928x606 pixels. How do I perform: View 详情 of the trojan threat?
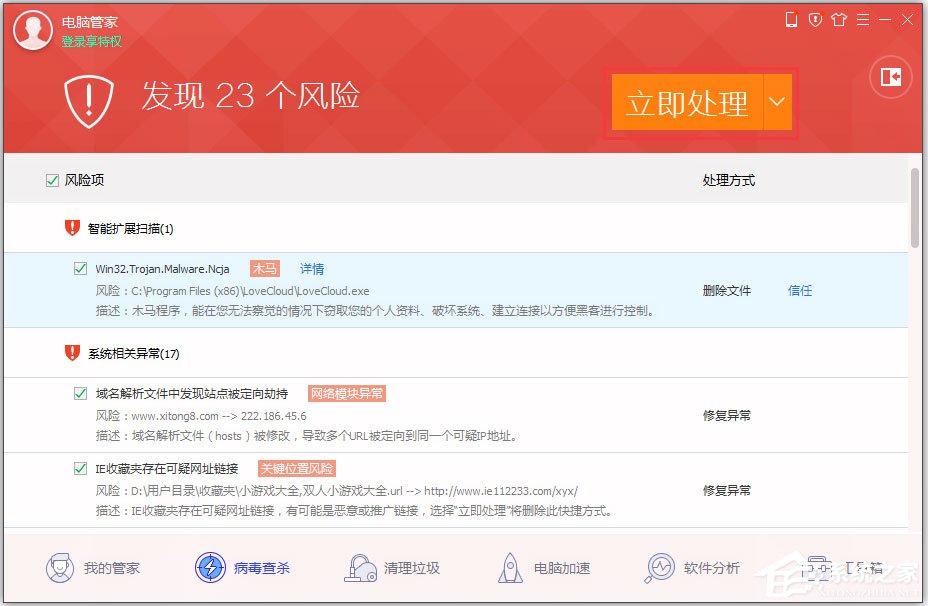click(310, 268)
